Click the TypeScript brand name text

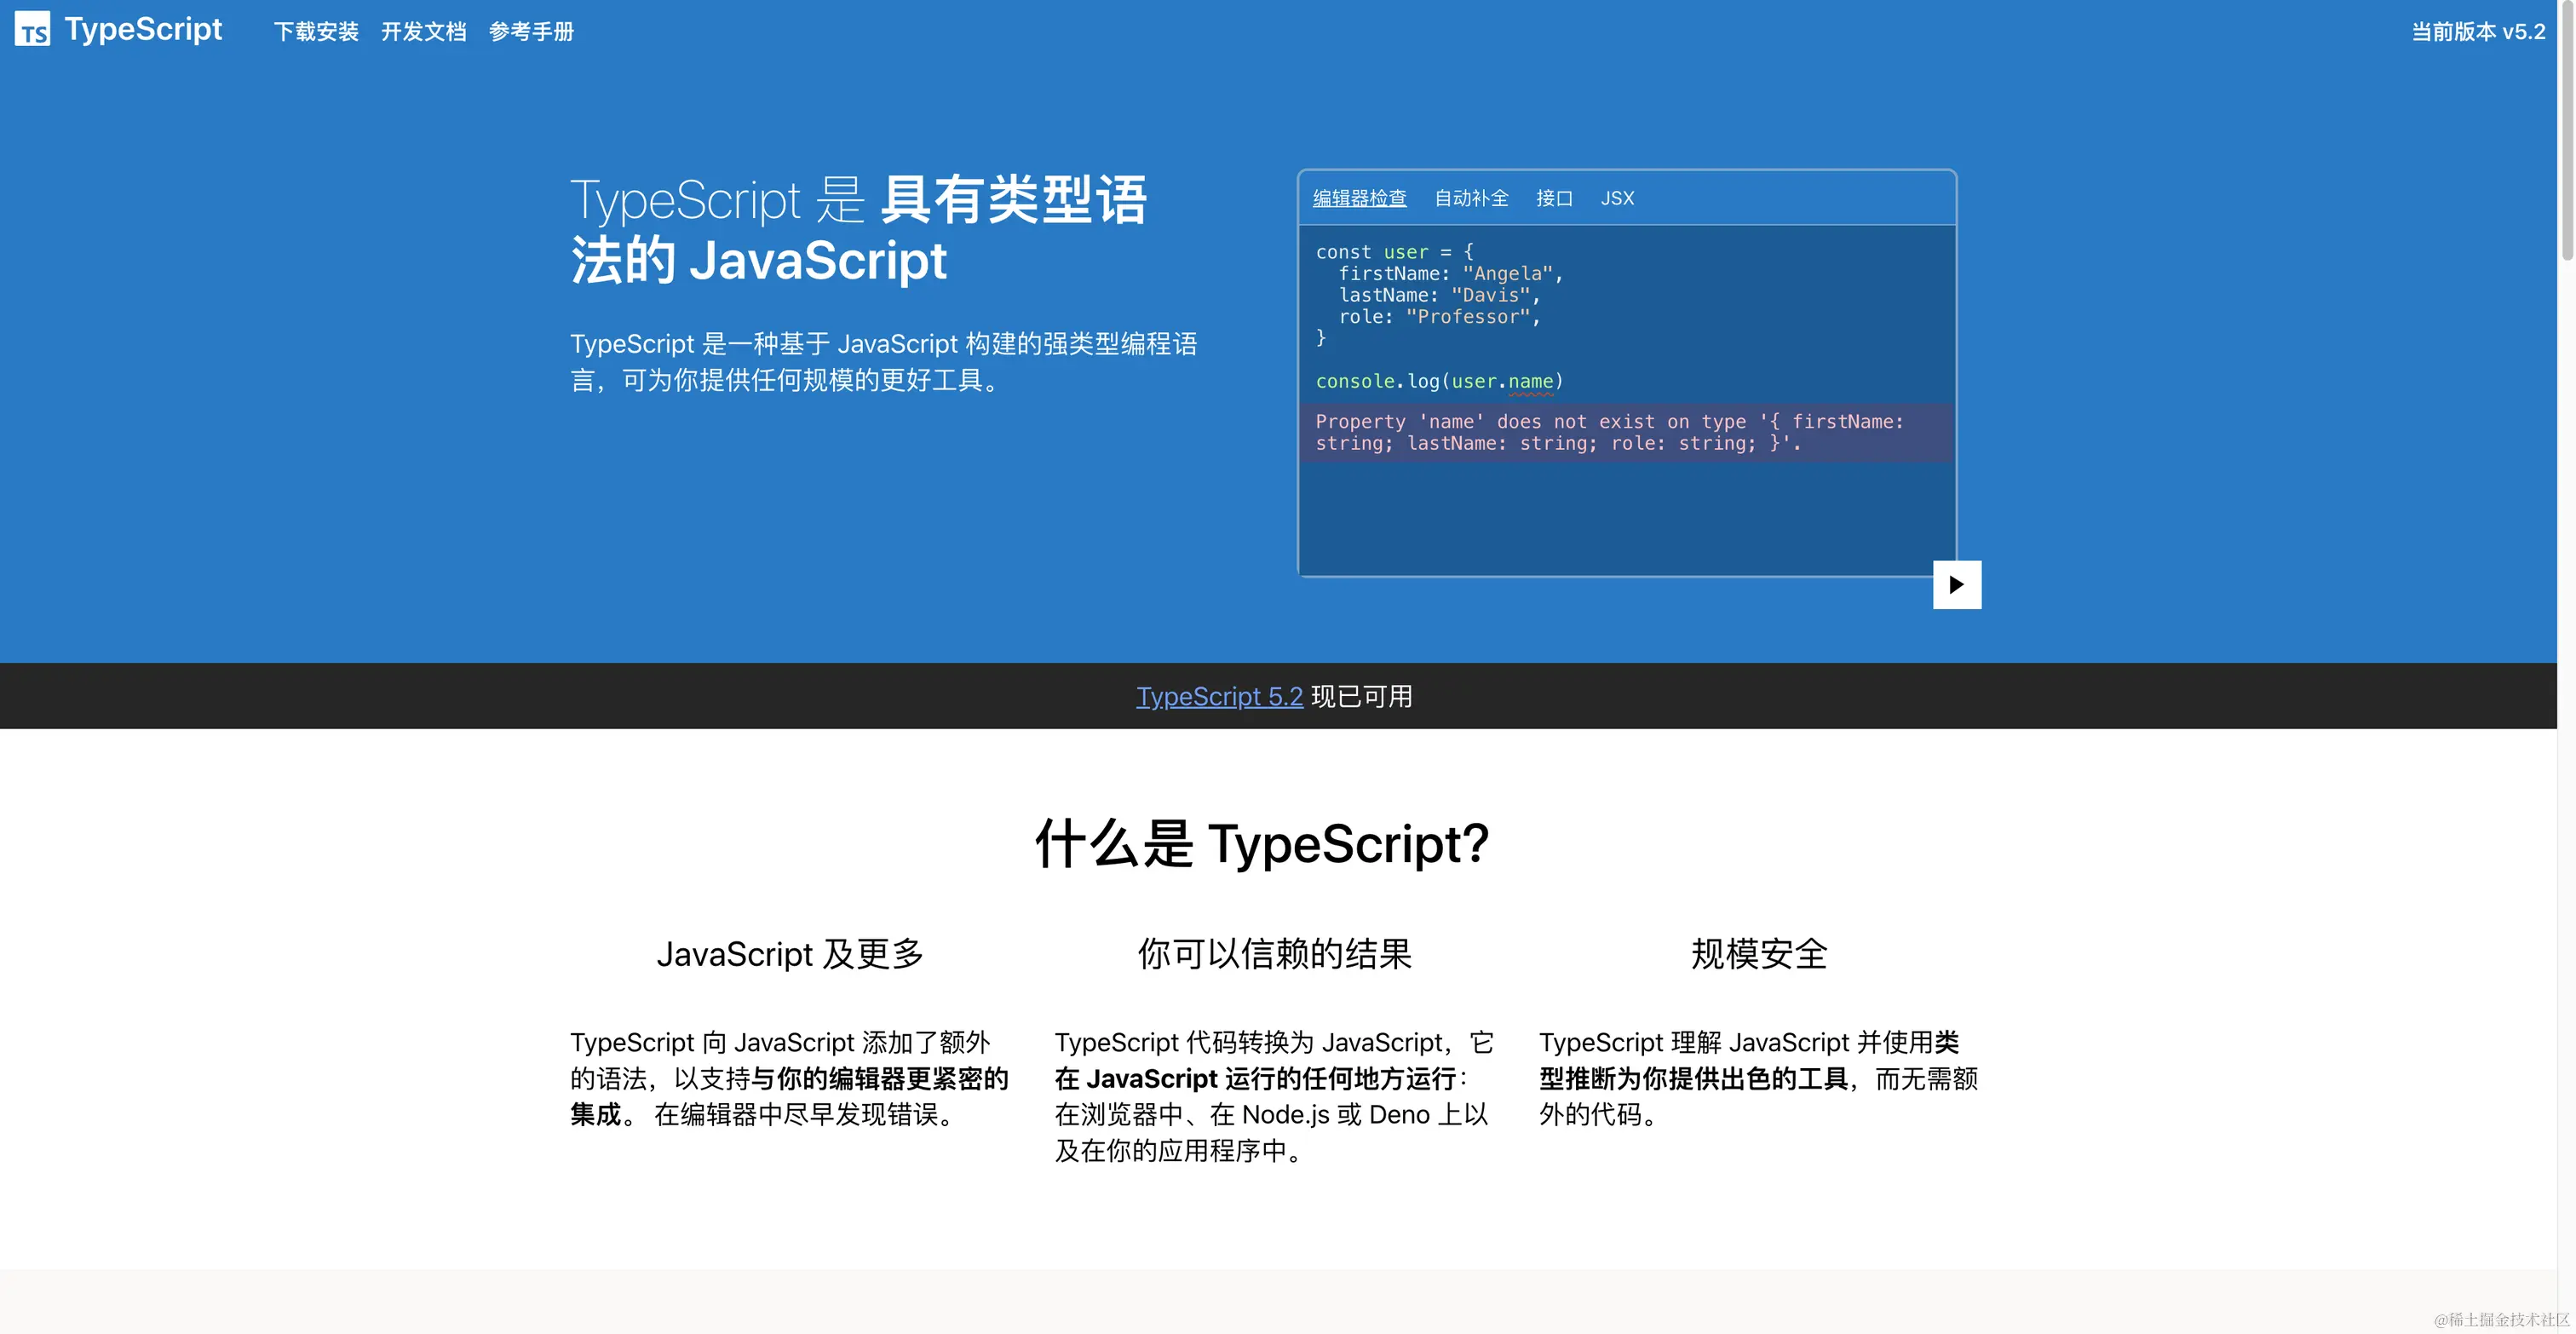pos(143,30)
